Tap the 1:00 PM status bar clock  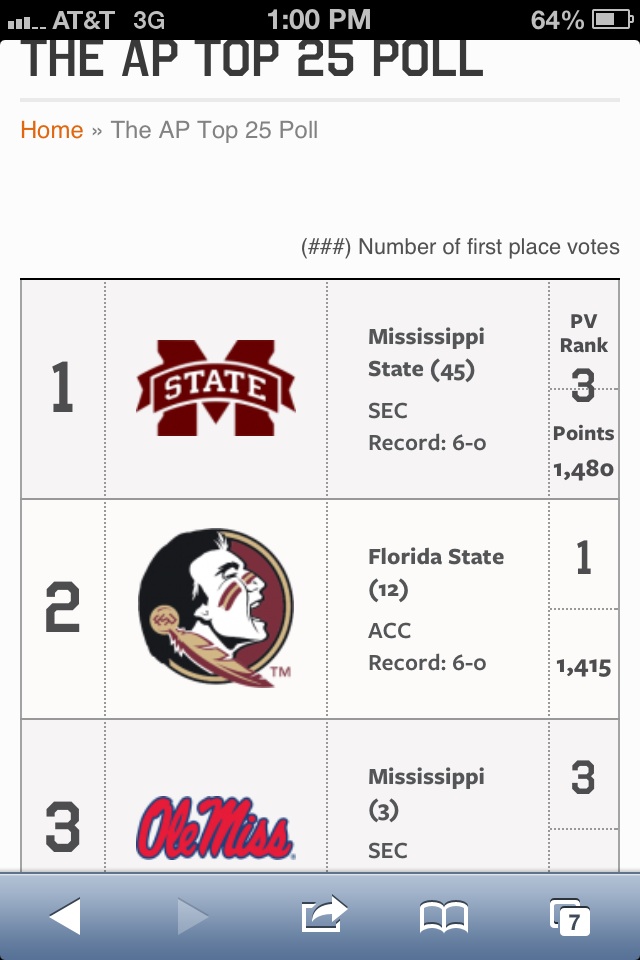(x=319, y=19)
